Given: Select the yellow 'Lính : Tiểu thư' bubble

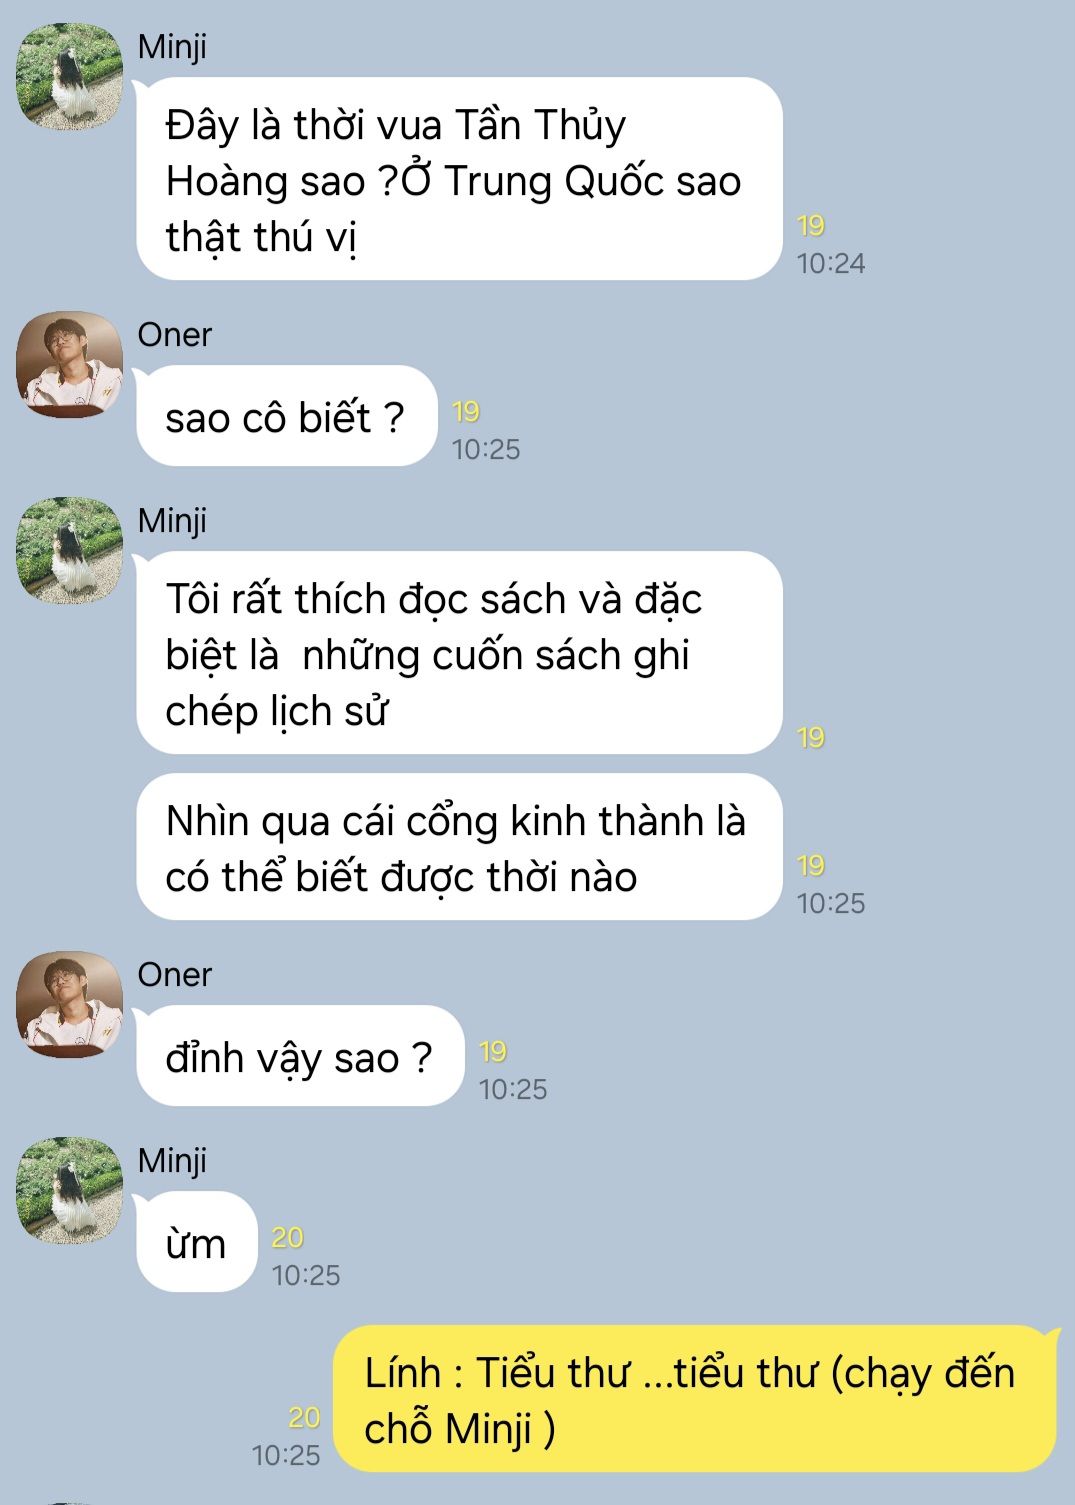Looking at the screenshot, I should (696, 1399).
